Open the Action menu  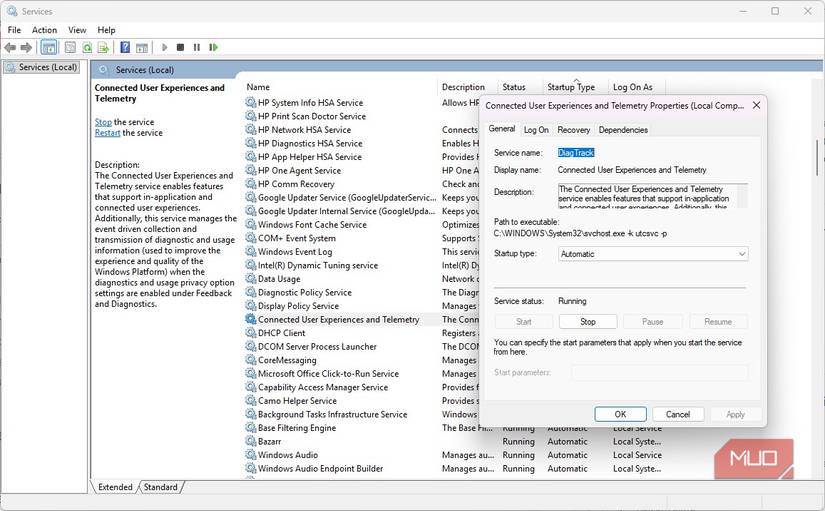tap(44, 30)
